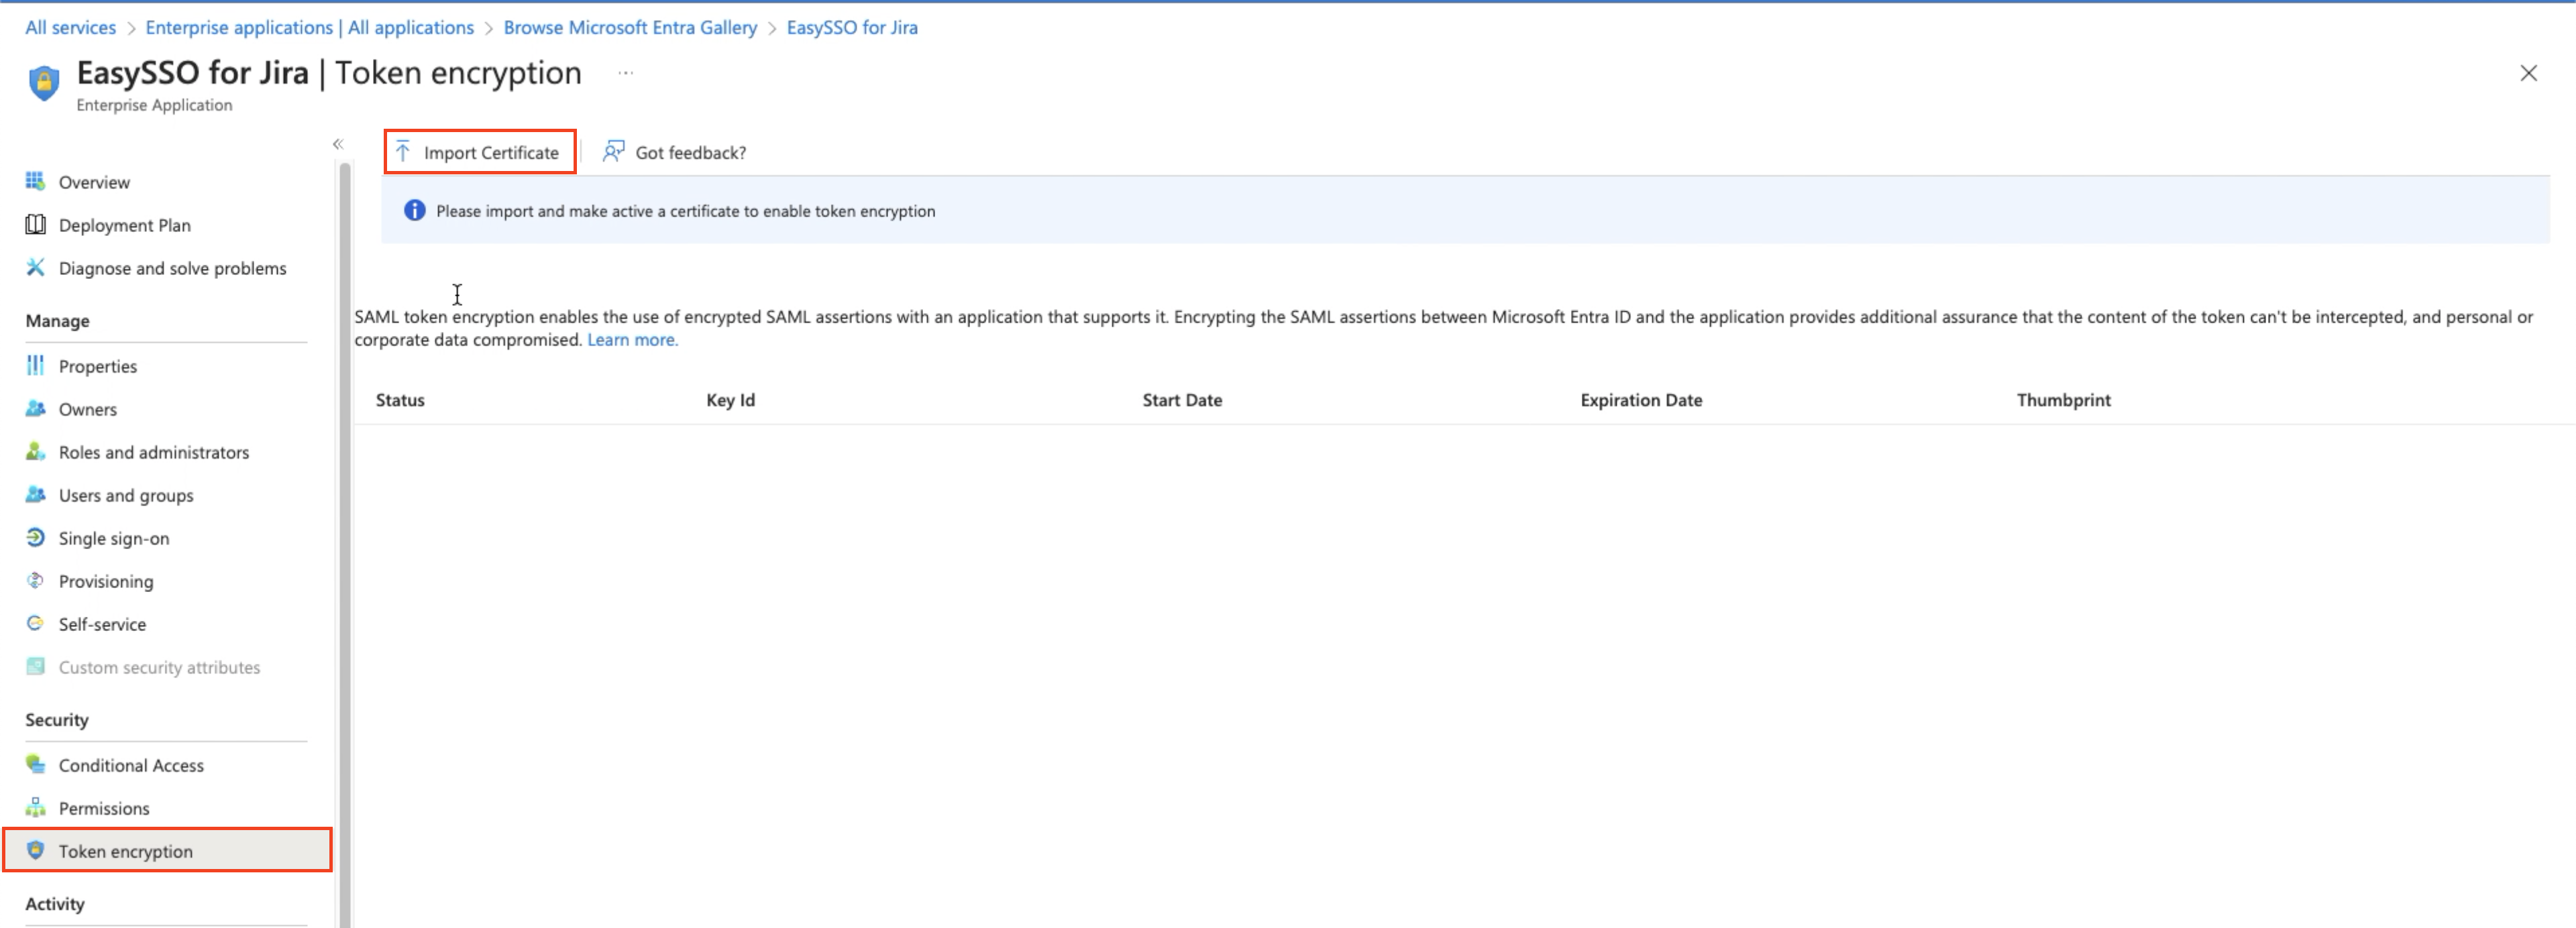2576x928 pixels.
Task: Follow the Learn more link
Action: tap(632, 340)
